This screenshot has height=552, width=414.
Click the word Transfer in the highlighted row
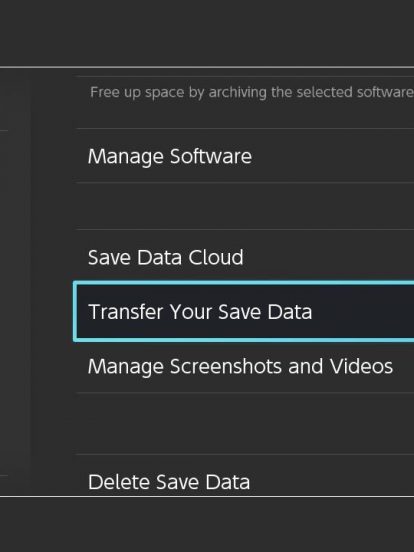coord(126,312)
